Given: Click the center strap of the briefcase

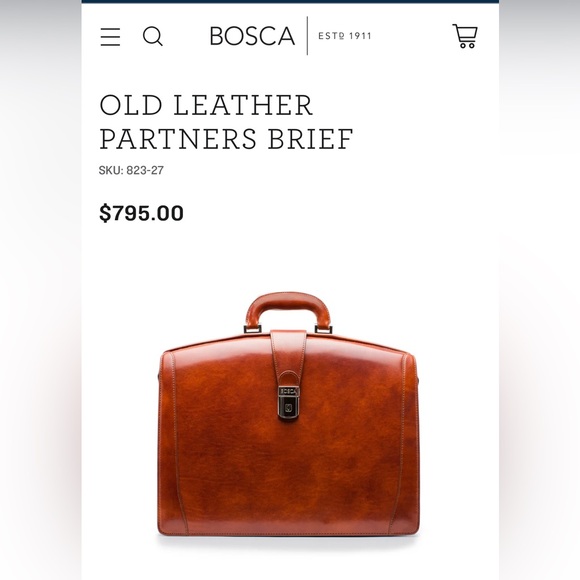Looking at the screenshot, I should click(288, 357).
